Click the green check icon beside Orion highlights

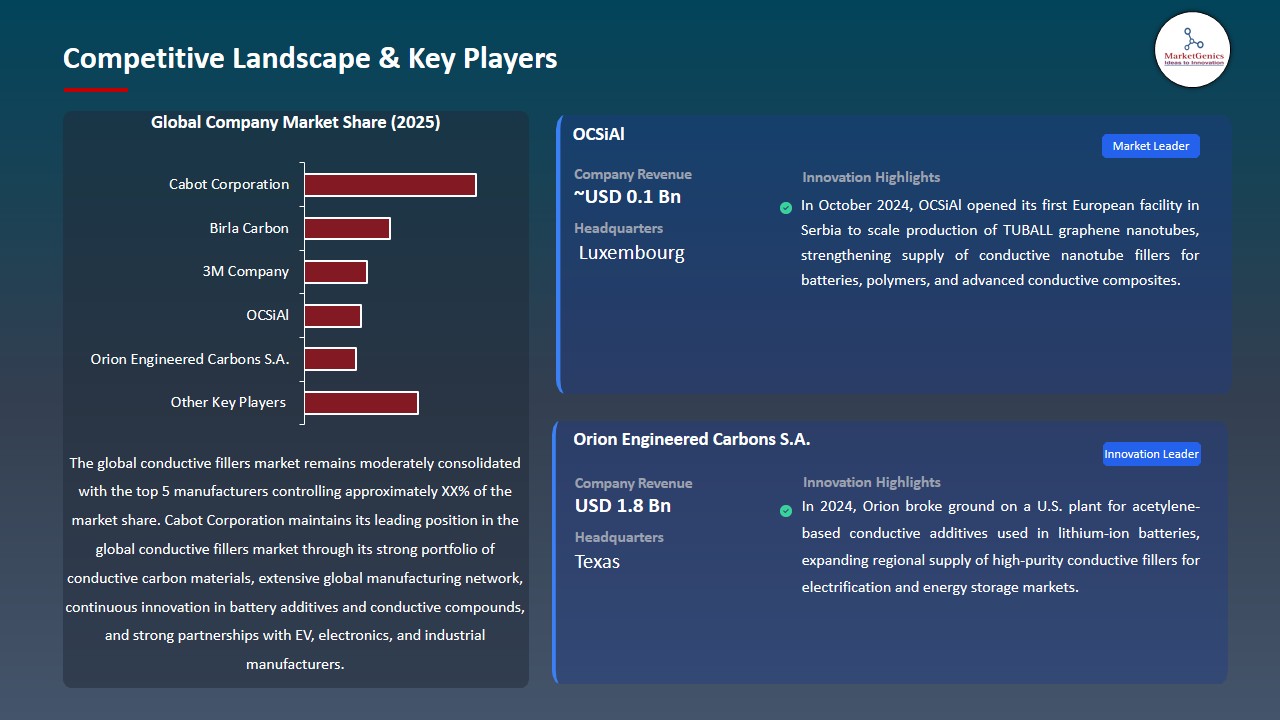786,511
